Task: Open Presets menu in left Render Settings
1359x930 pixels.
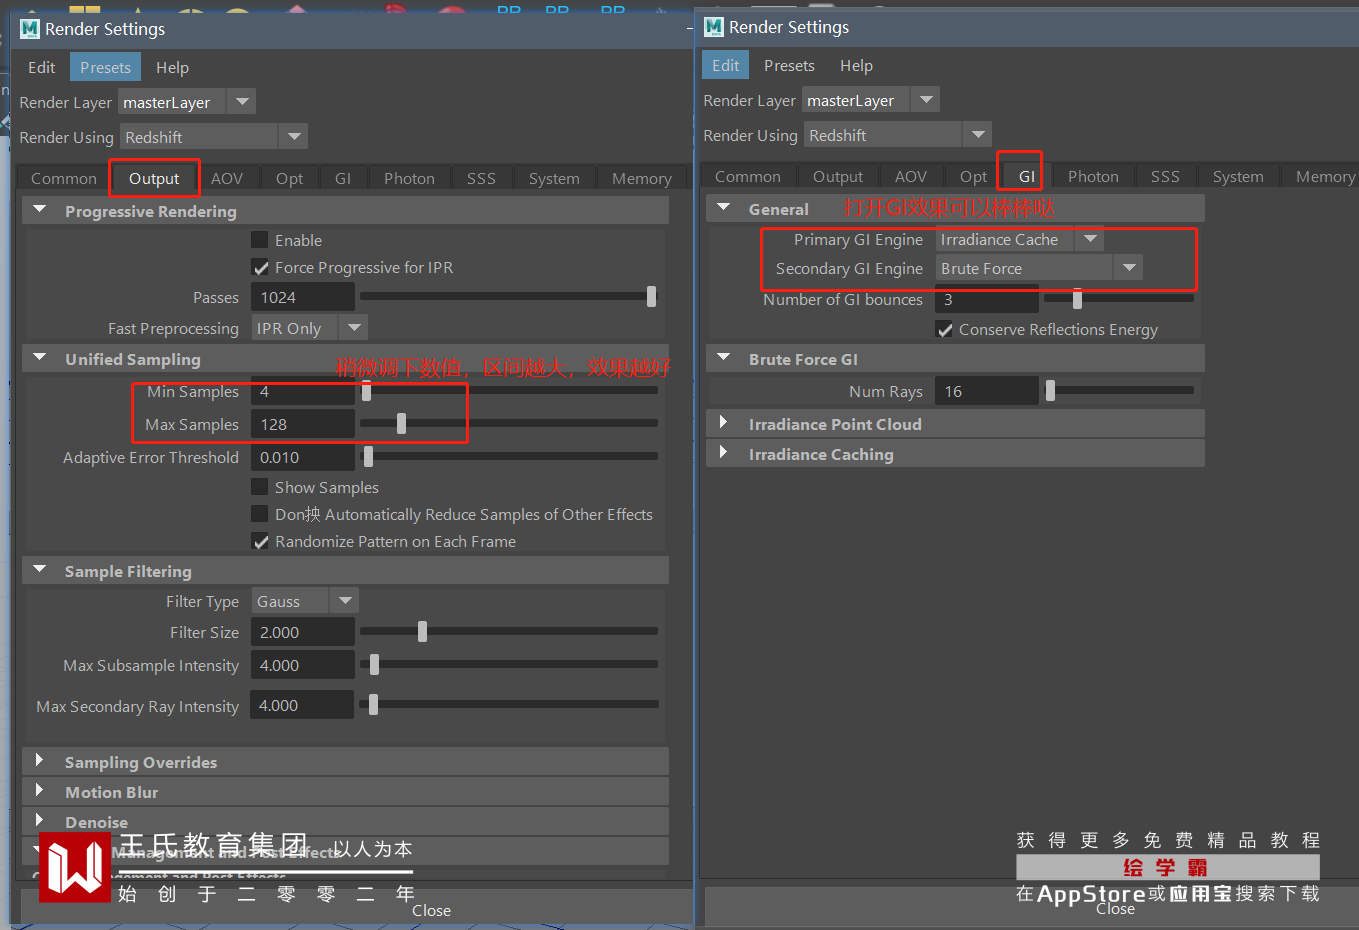Action: tap(105, 67)
